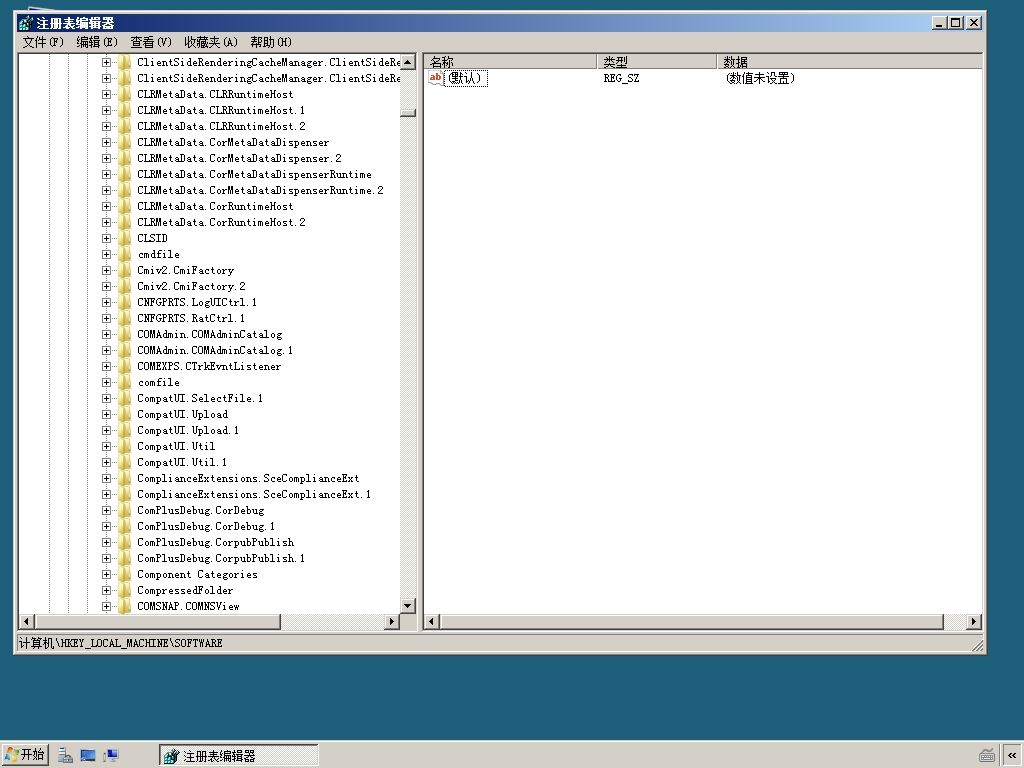Click 注册表编辑器 taskbar button

click(238, 756)
